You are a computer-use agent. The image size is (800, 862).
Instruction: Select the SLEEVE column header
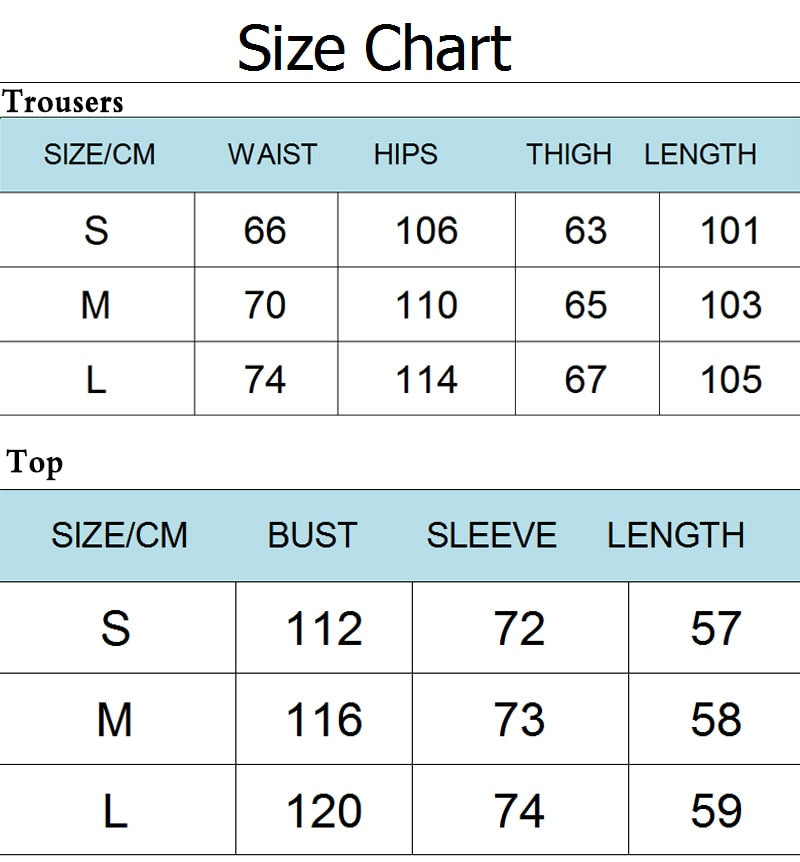[491, 535]
